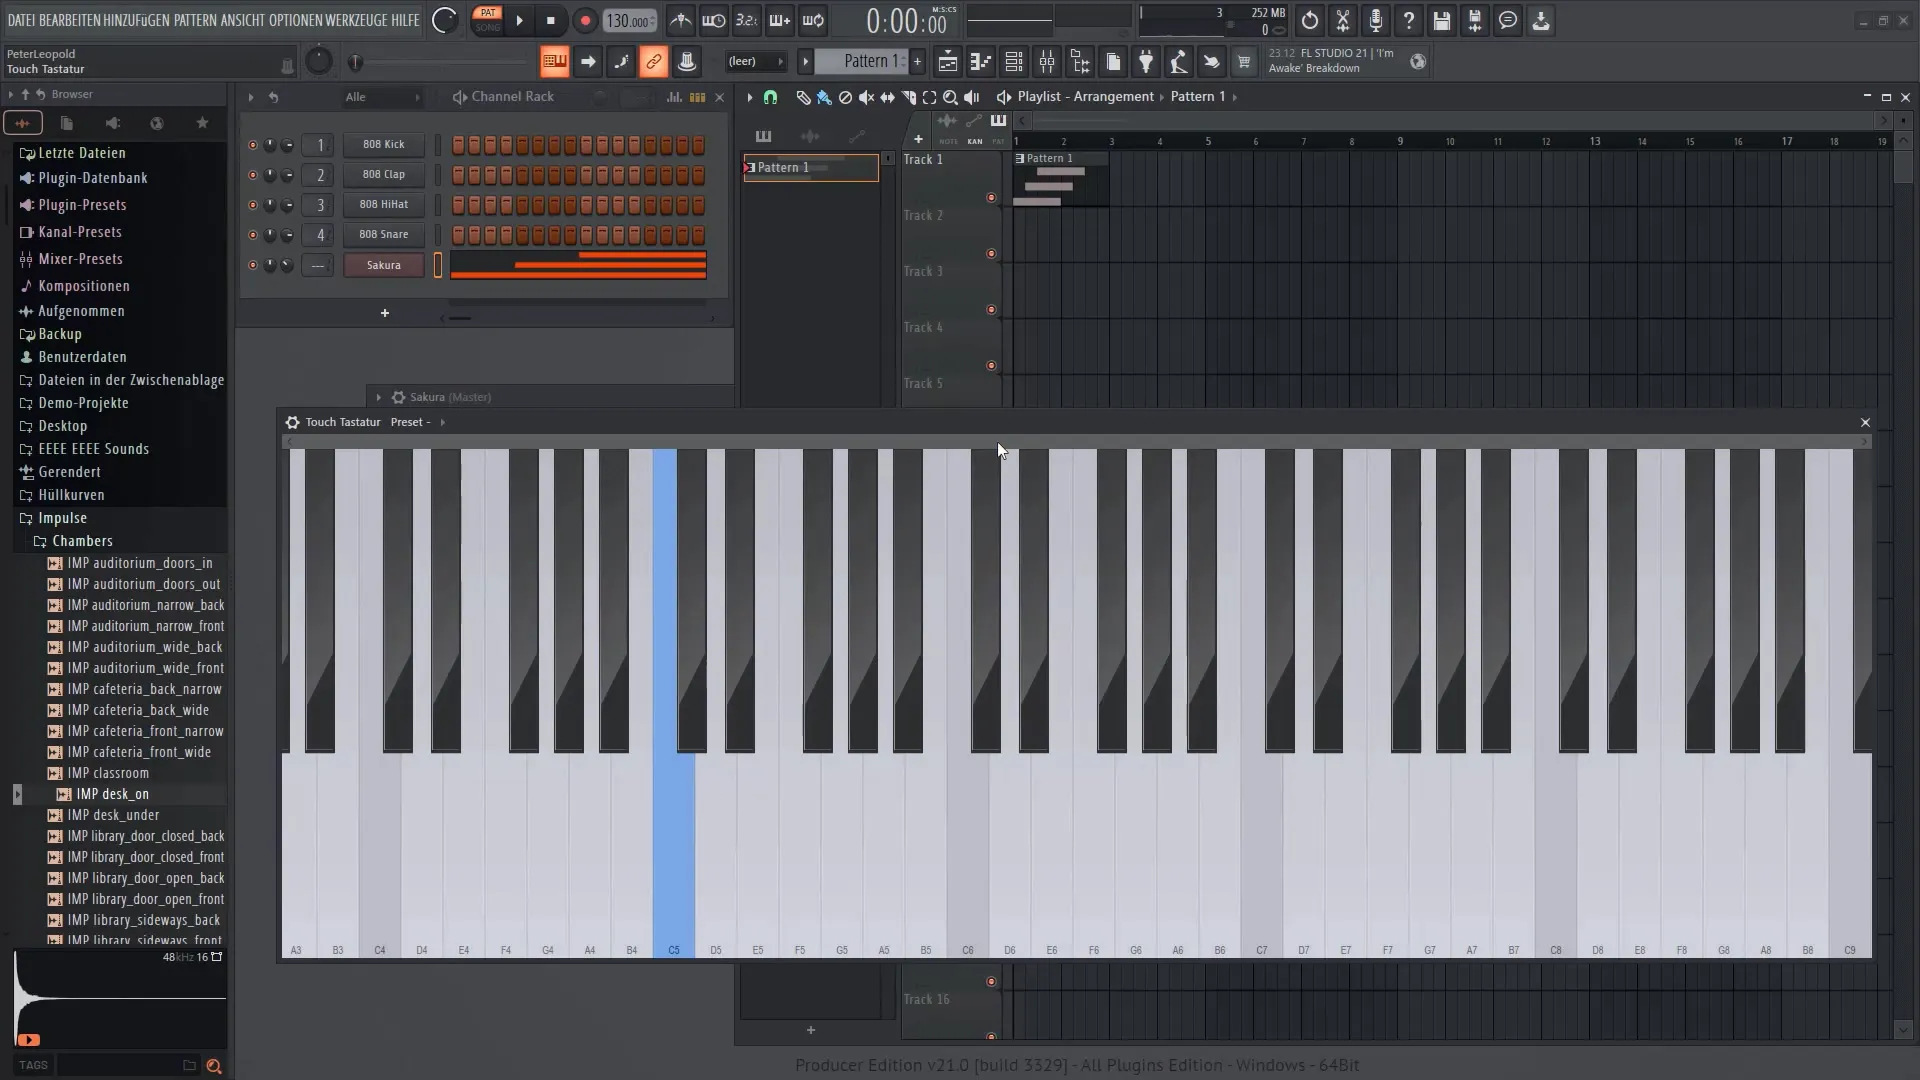Expand the Chambers folder in browser
The width and height of the screenshot is (1920, 1080).
coord(82,541)
